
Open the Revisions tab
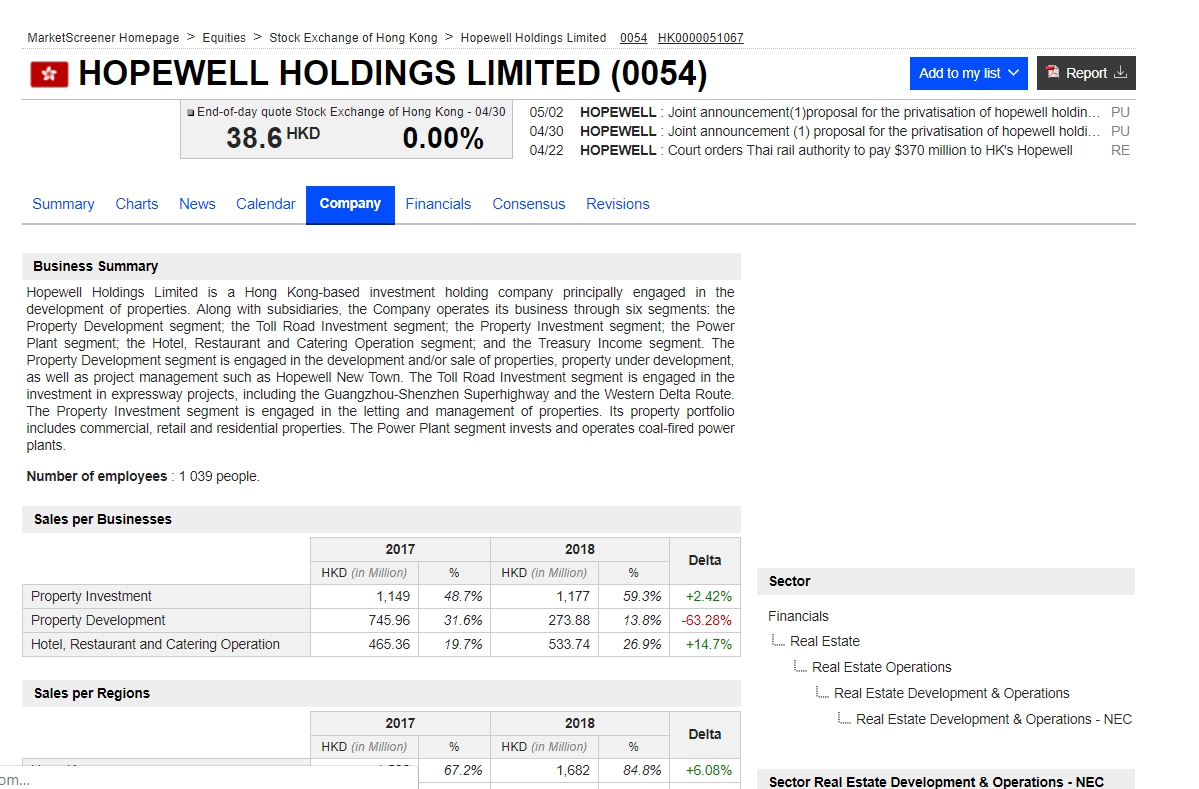pyautogui.click(x=617, y=204)
